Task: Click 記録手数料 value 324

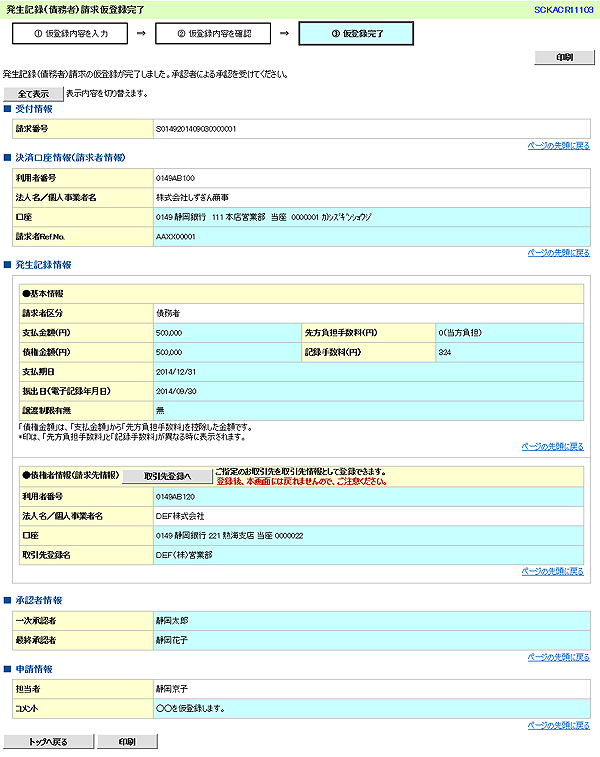Action: (x=445, y=352)
